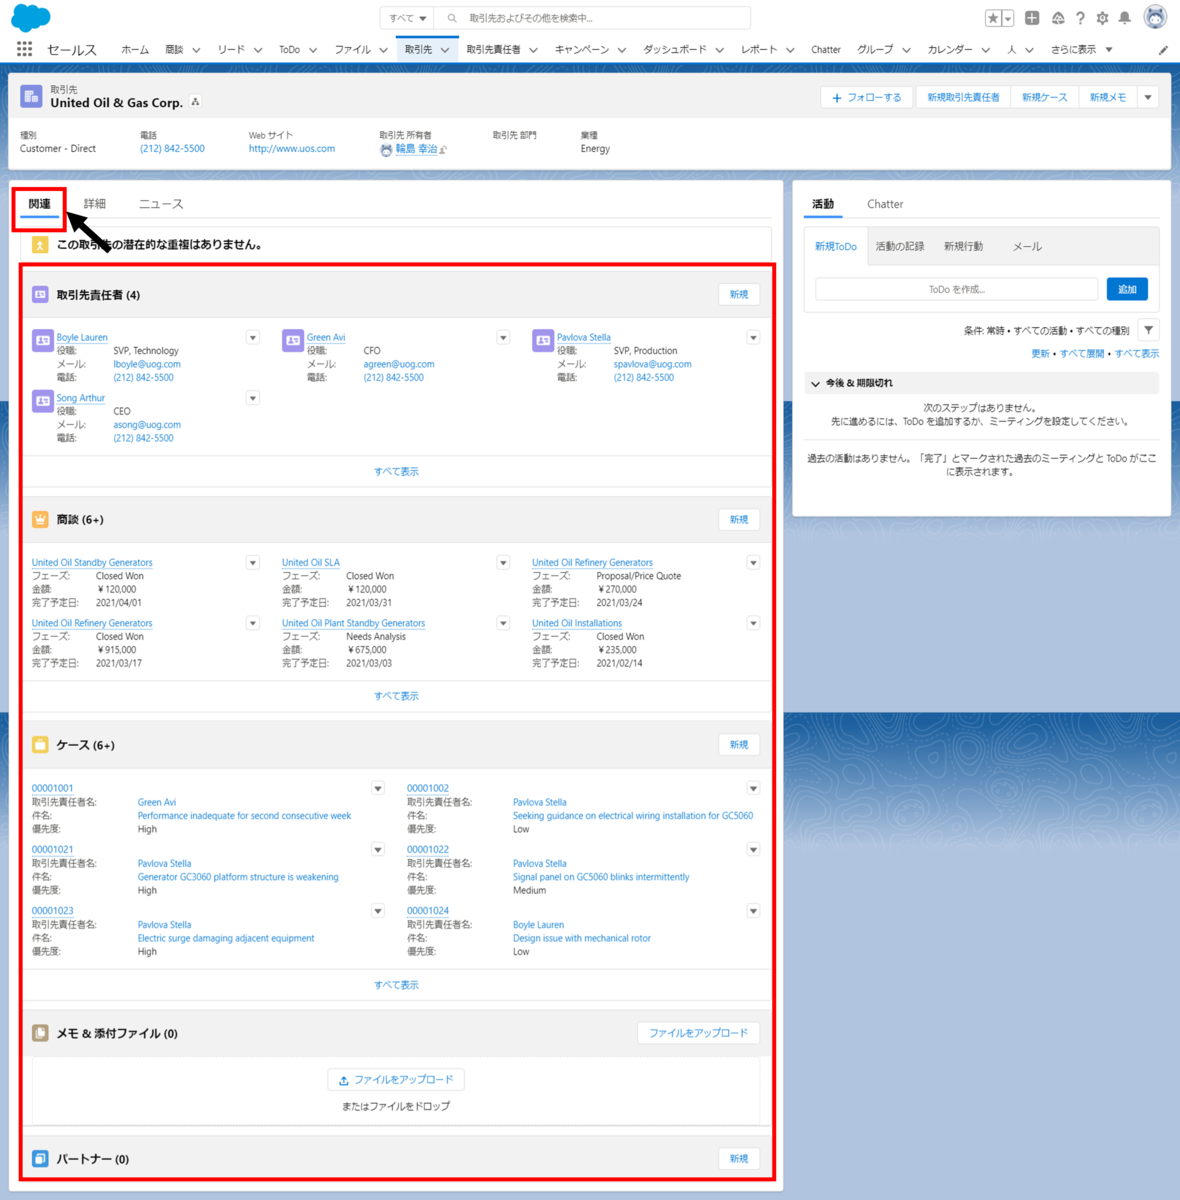Click the account building icon in the header

[x=31, y=96]
